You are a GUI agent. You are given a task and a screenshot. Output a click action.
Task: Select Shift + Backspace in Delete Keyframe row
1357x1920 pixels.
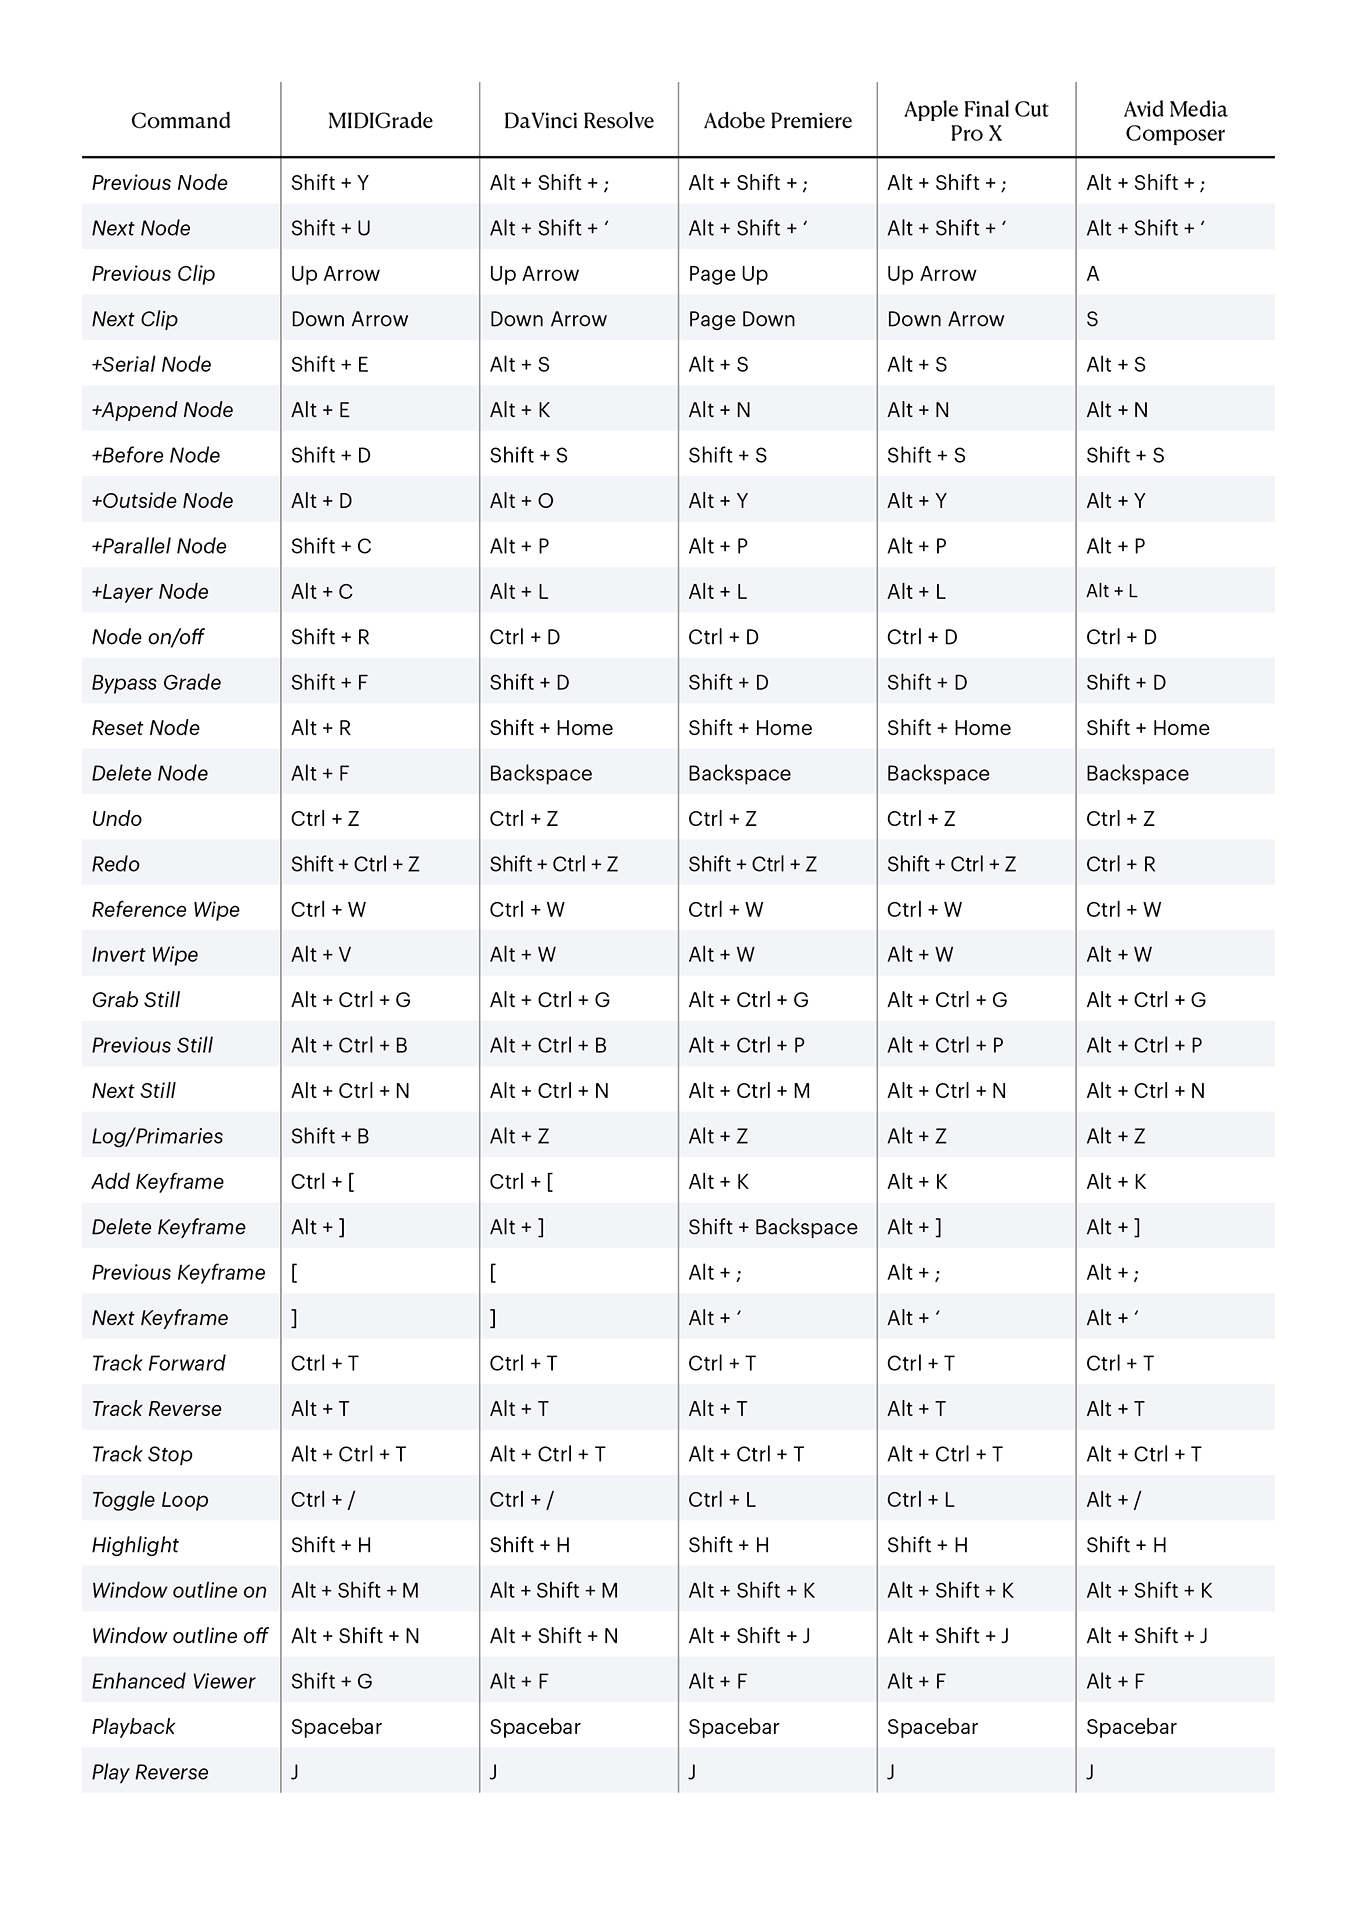[772, 1227]
